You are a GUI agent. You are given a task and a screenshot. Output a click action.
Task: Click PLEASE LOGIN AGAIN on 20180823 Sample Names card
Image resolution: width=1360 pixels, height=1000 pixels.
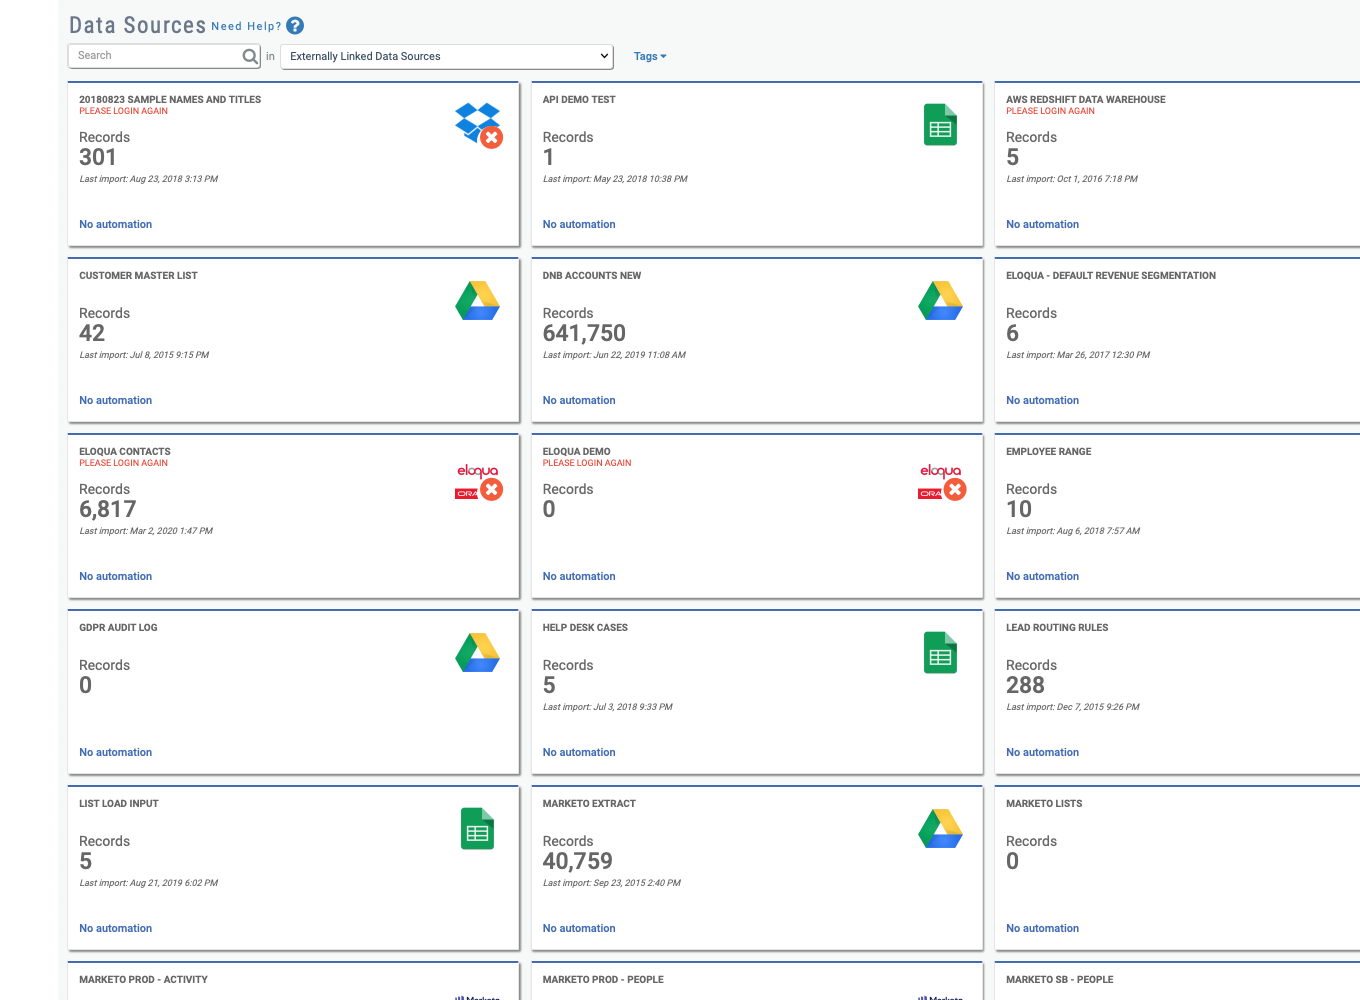tap(123, 111)
